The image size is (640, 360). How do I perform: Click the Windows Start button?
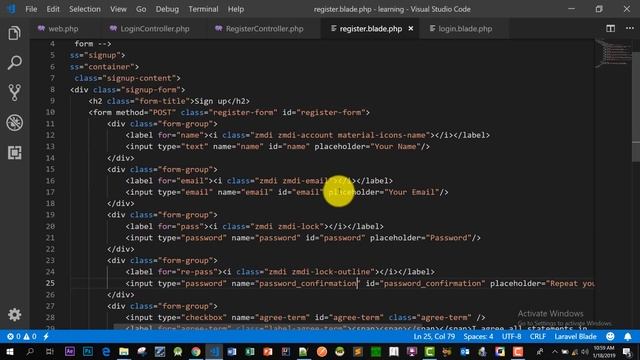coord(10,351)
